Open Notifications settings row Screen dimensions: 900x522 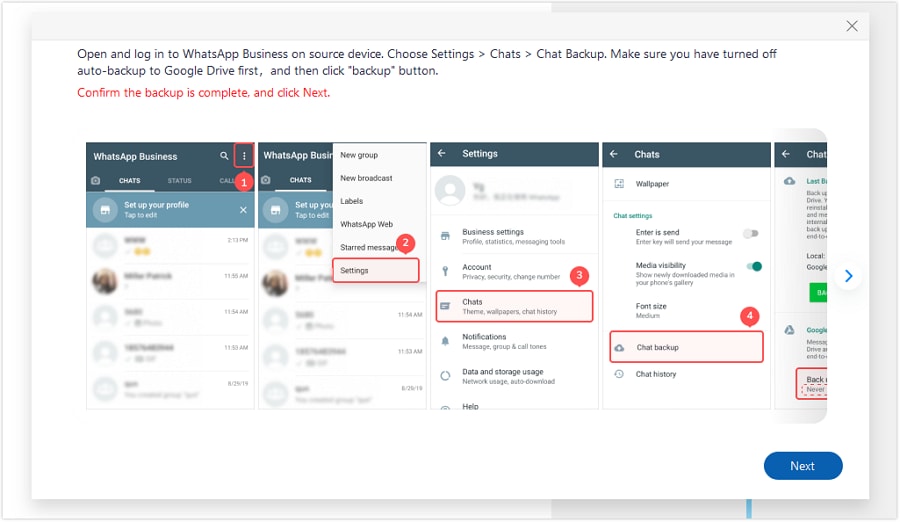tap(514, 341)
